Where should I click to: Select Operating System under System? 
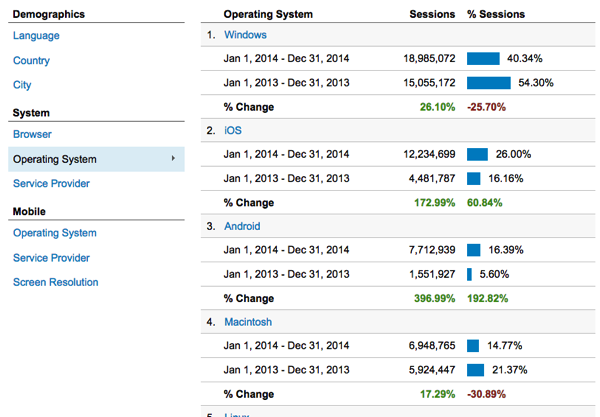(x=96, y=159)
